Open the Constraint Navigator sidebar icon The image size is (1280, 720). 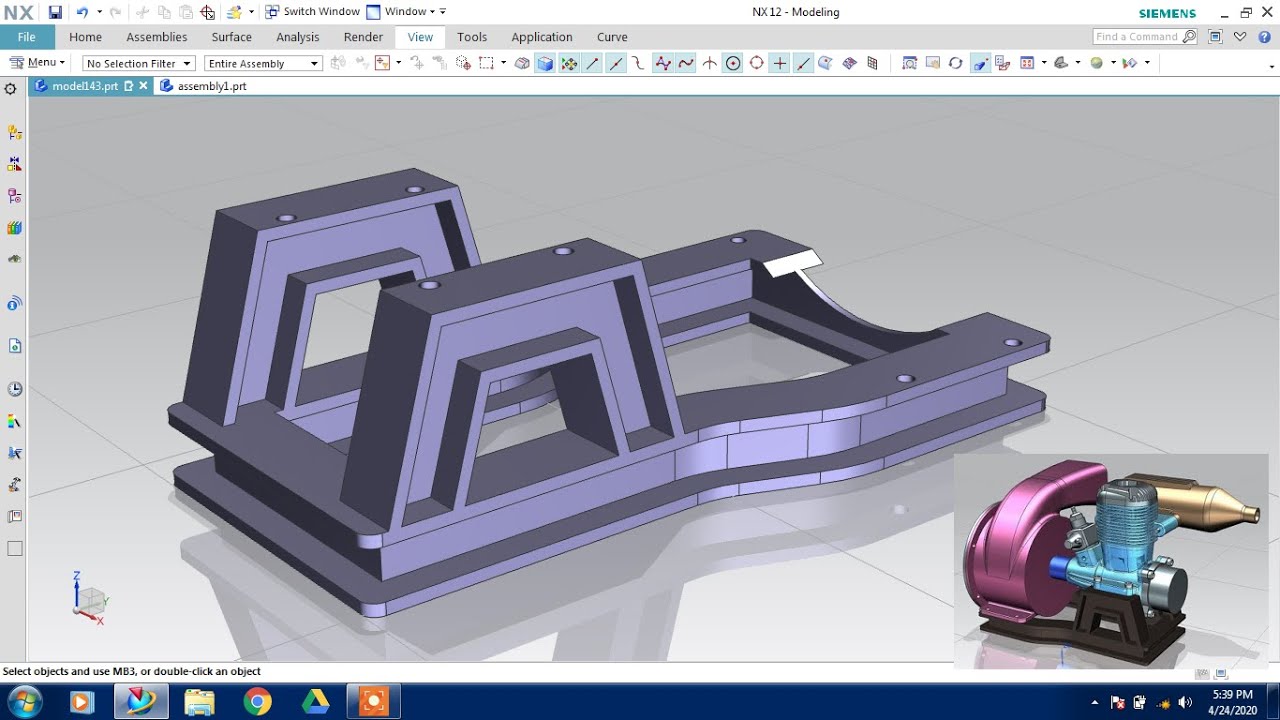(x=14, y=163)
